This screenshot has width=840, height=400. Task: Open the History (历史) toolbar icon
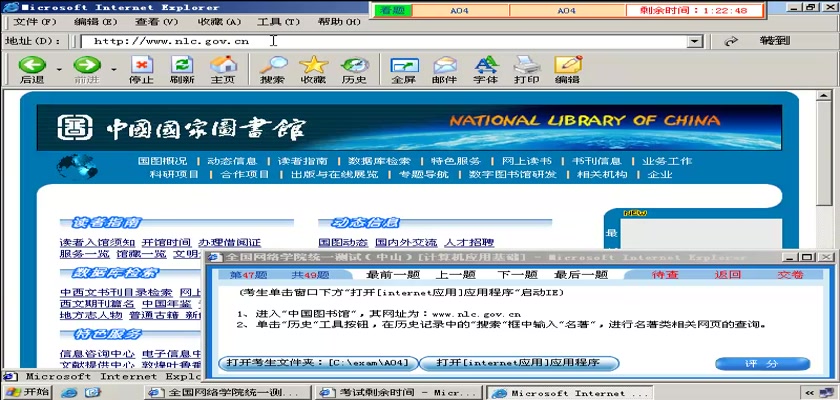point(354,65)
